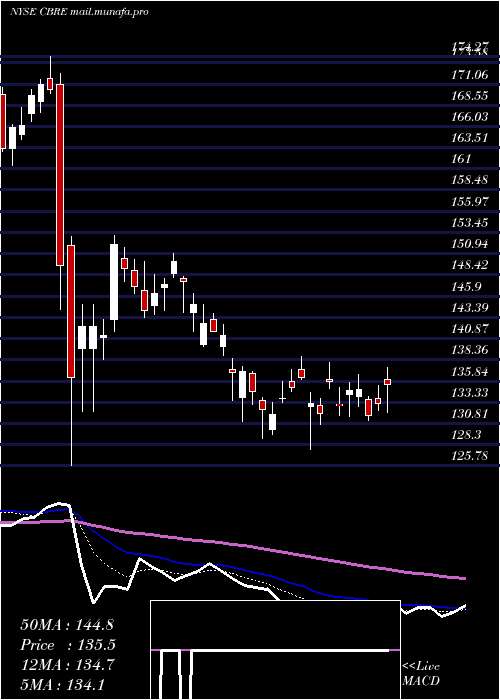Click the tallest red candlestick near 171

[60, 175]
